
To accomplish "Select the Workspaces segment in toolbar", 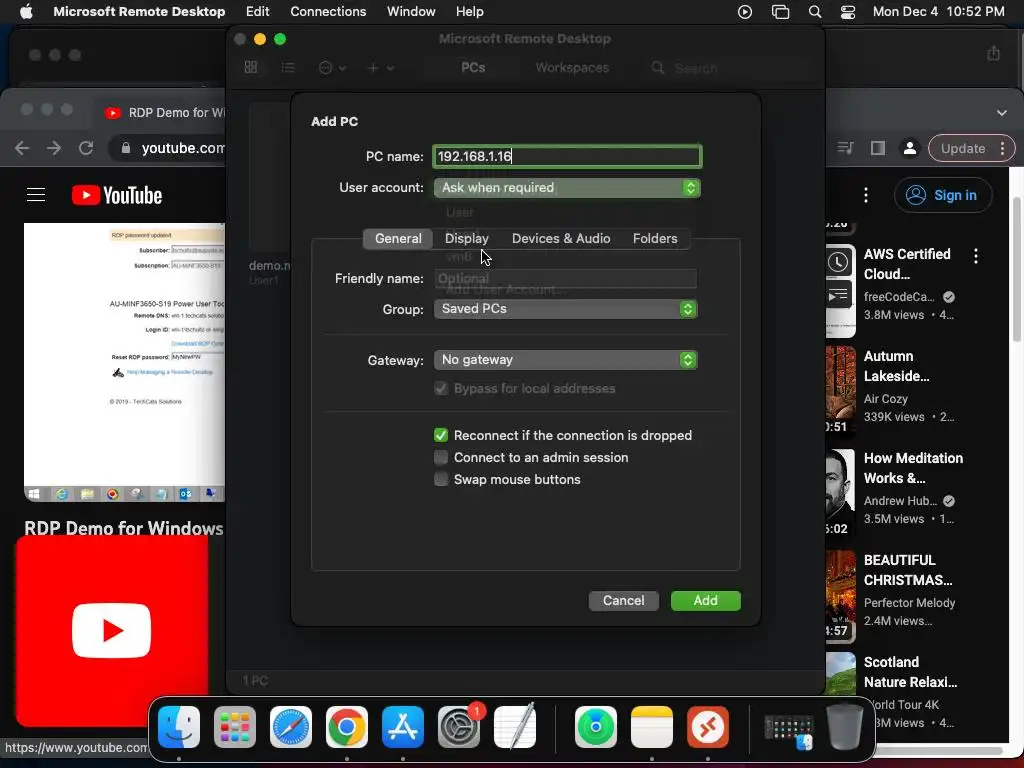I will [572, 67].
